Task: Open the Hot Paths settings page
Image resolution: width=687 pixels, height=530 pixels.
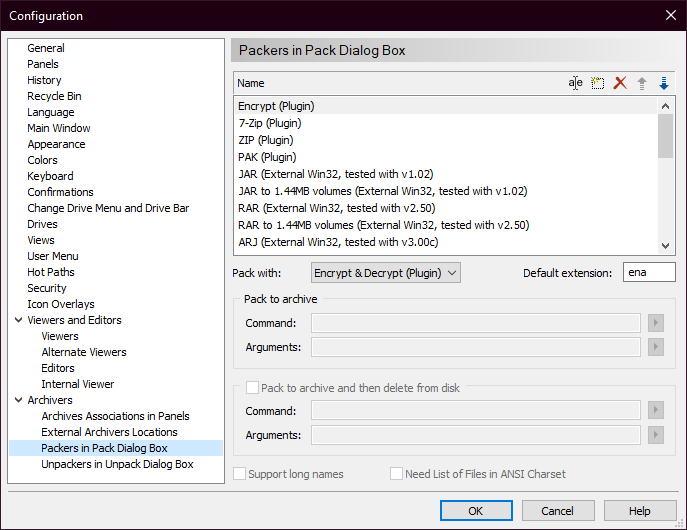Action: tap(51, 272)
